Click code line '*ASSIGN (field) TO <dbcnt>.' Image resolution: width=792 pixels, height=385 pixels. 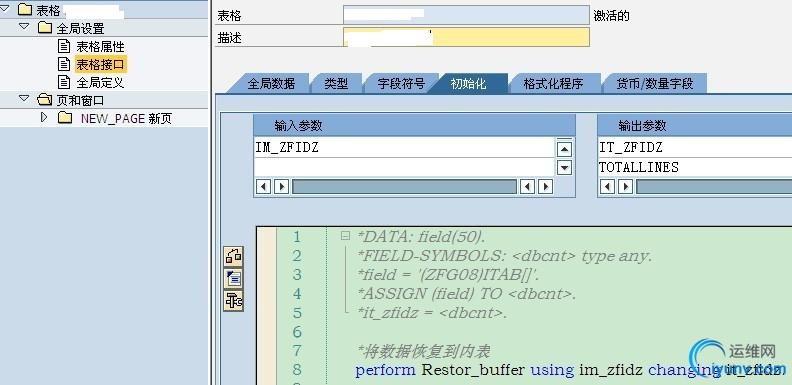(466, 294)
